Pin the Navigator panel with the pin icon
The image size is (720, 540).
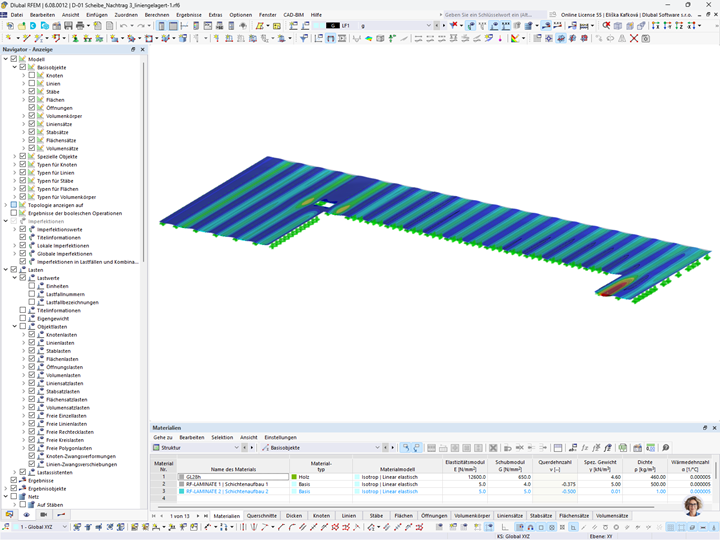click(133, 49)
